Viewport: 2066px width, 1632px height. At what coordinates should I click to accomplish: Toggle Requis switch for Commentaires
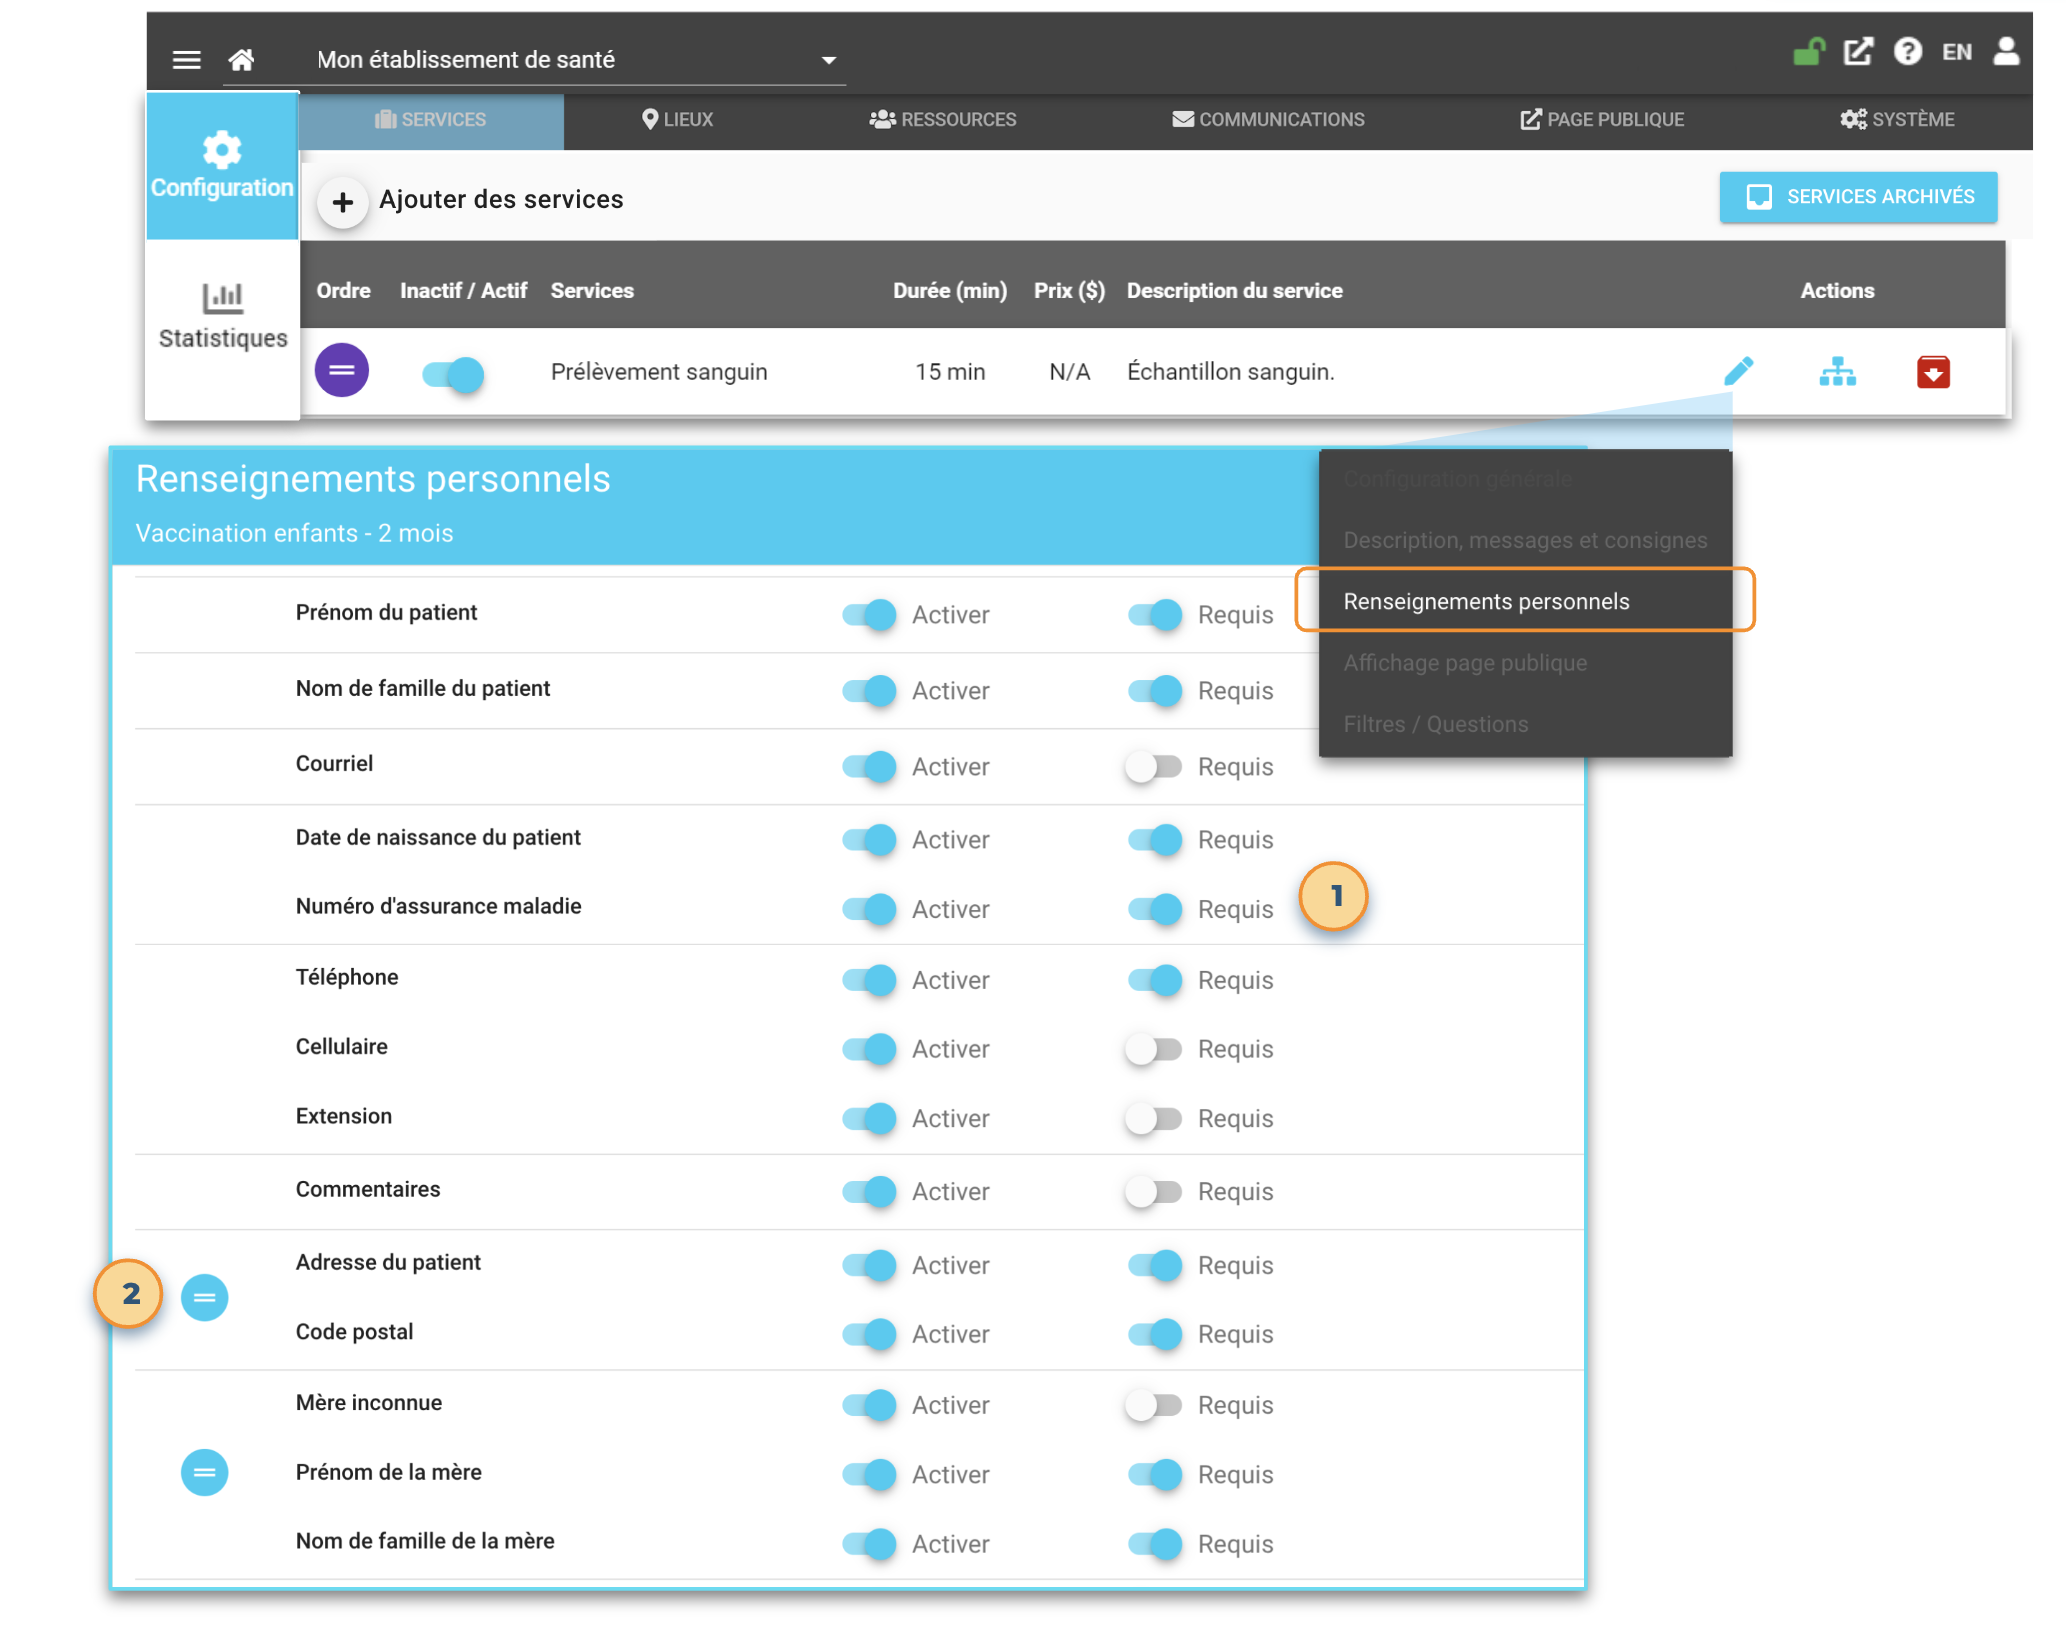(x=1154, y=1192)
